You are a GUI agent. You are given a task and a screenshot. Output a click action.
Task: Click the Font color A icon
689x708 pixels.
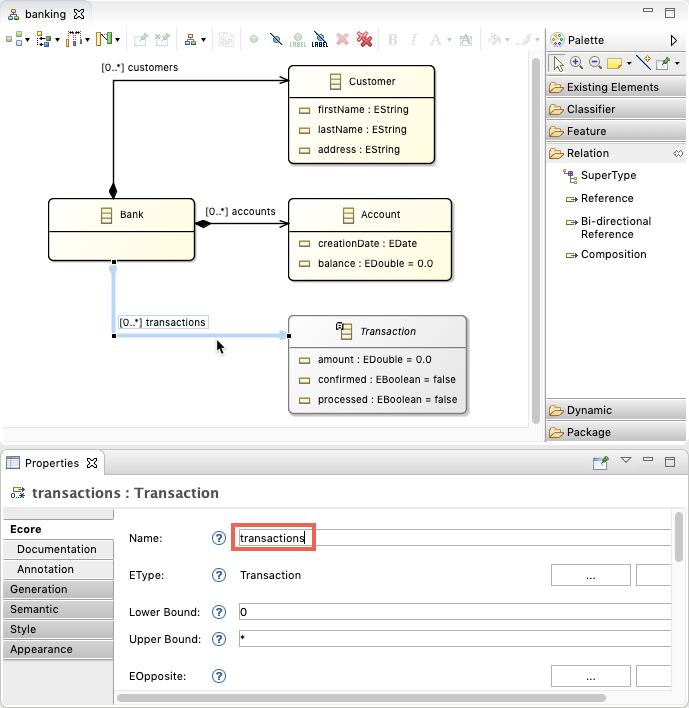coord(435,40)
